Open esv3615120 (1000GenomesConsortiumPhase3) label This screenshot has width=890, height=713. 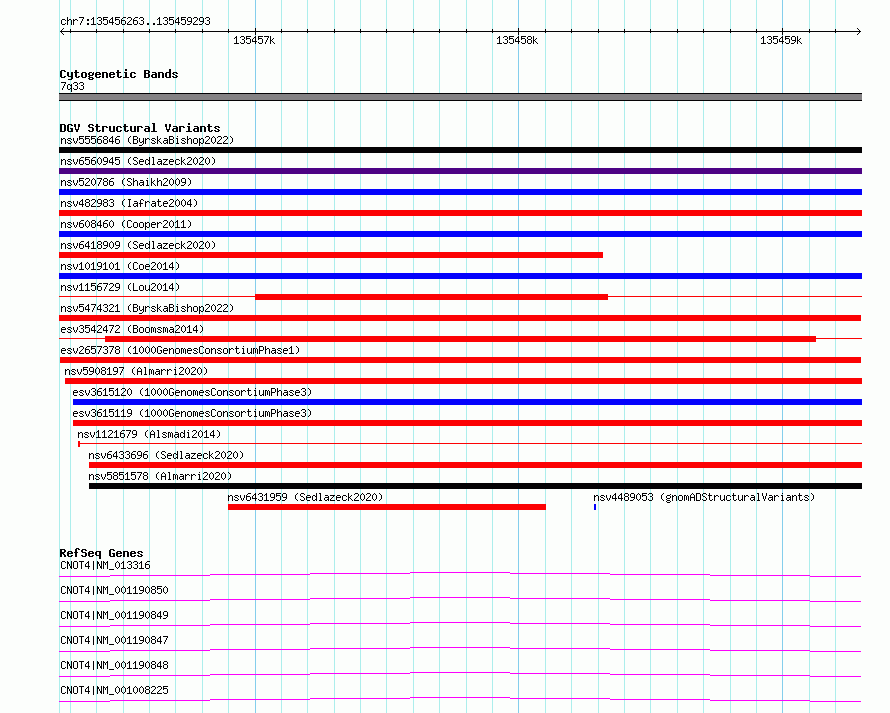(192, 392)
